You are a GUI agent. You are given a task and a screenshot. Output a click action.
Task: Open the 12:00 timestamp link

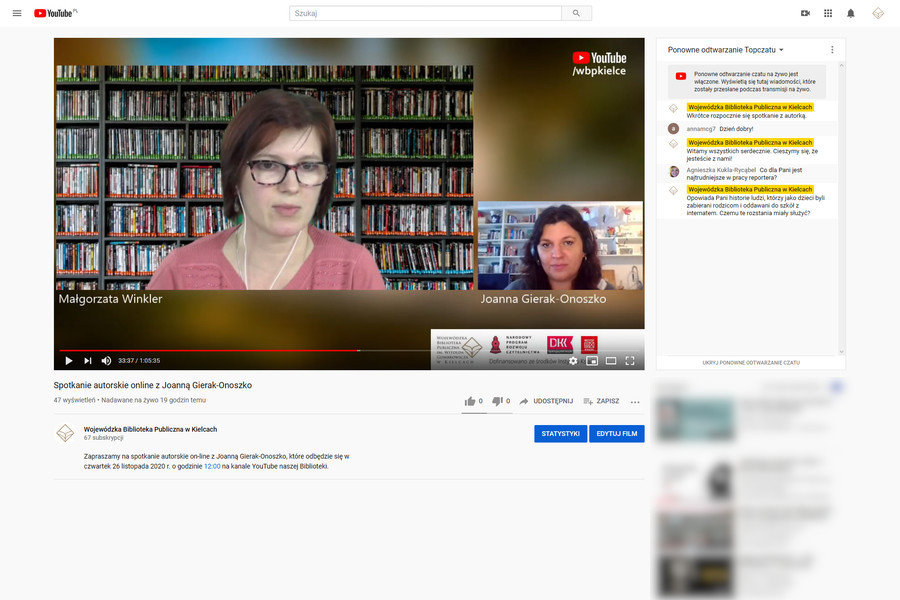[212, 466]
